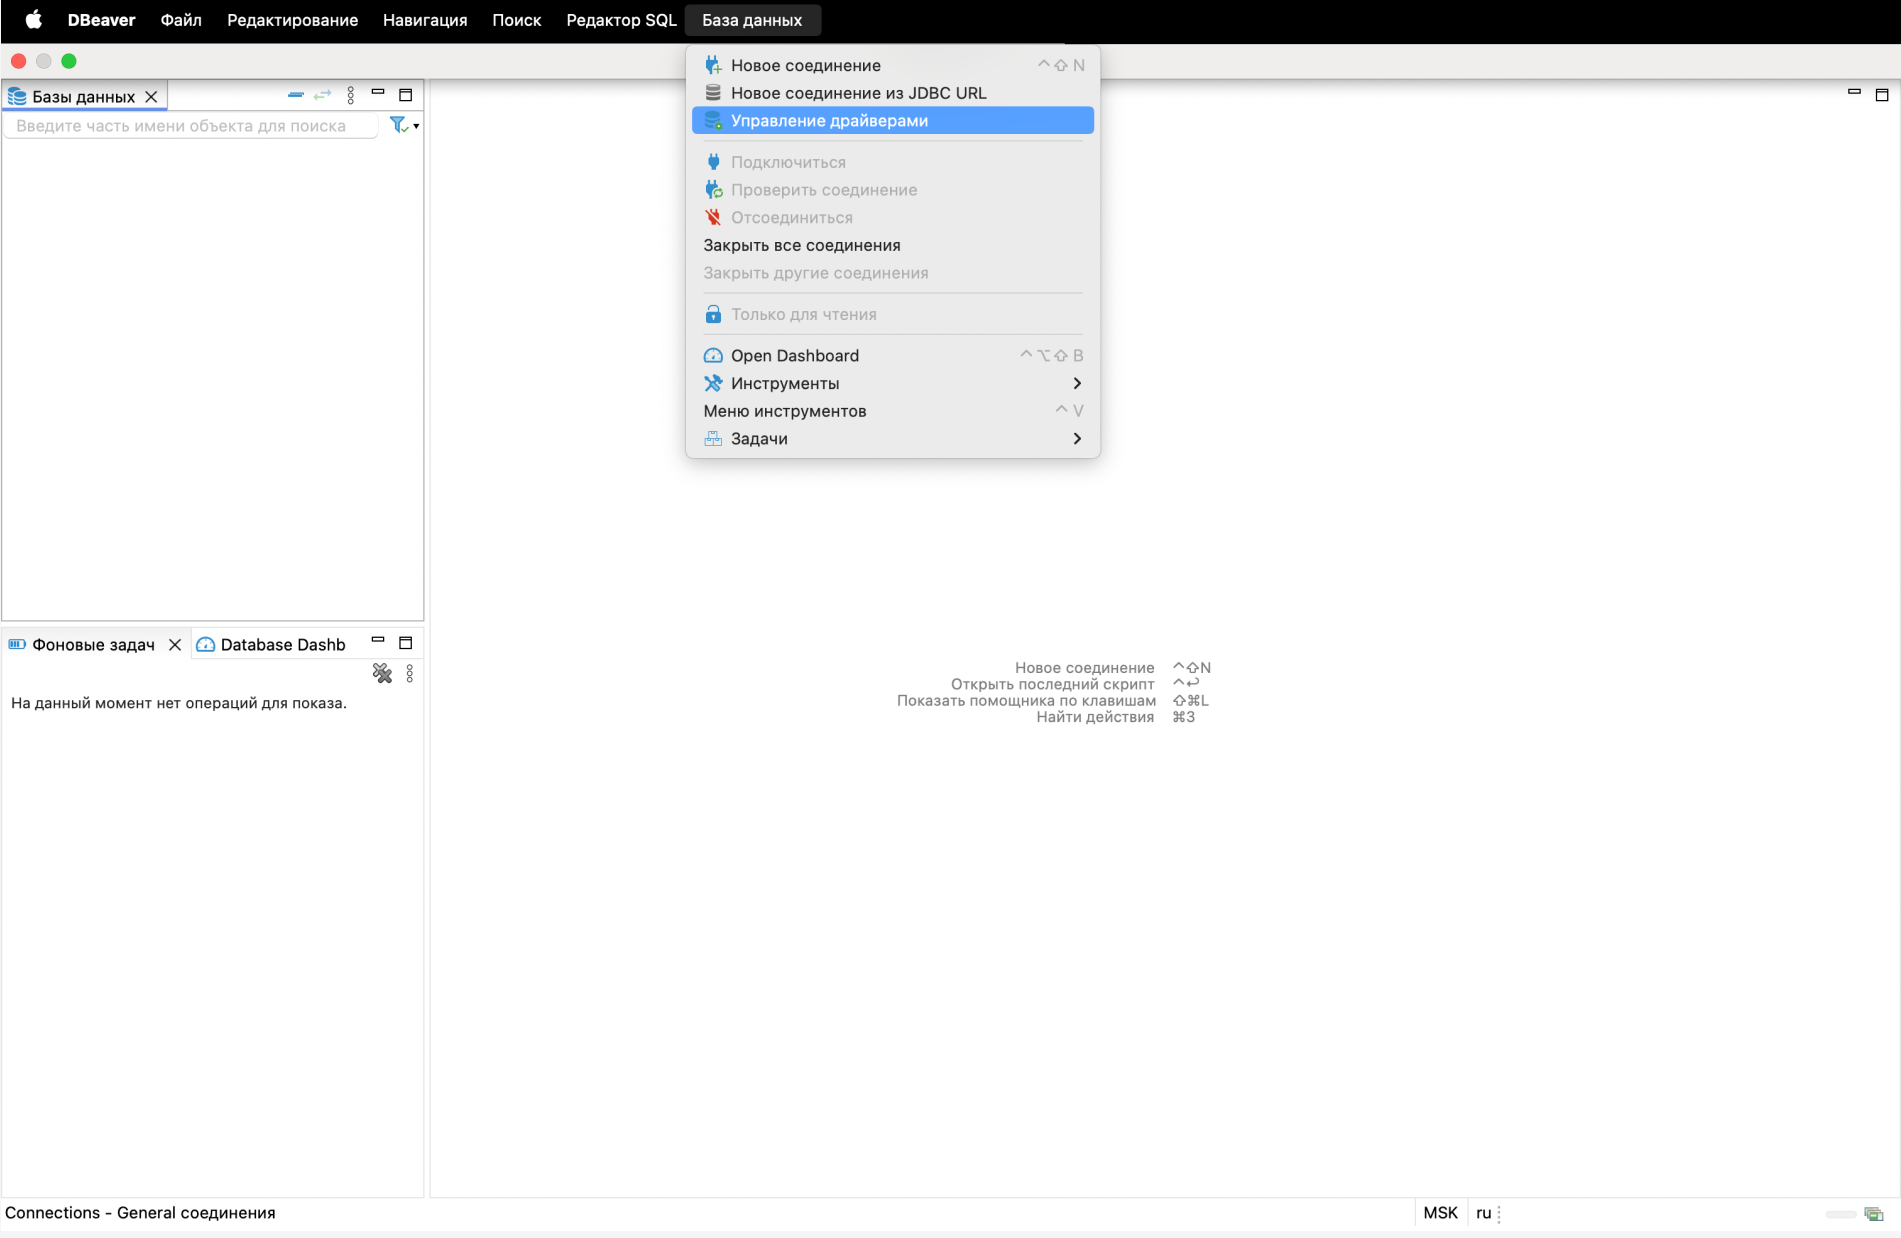Click the remove finished tasks icon
Screen dimensions: 1901x1238
pyautogui.click(x=382, y=673)
